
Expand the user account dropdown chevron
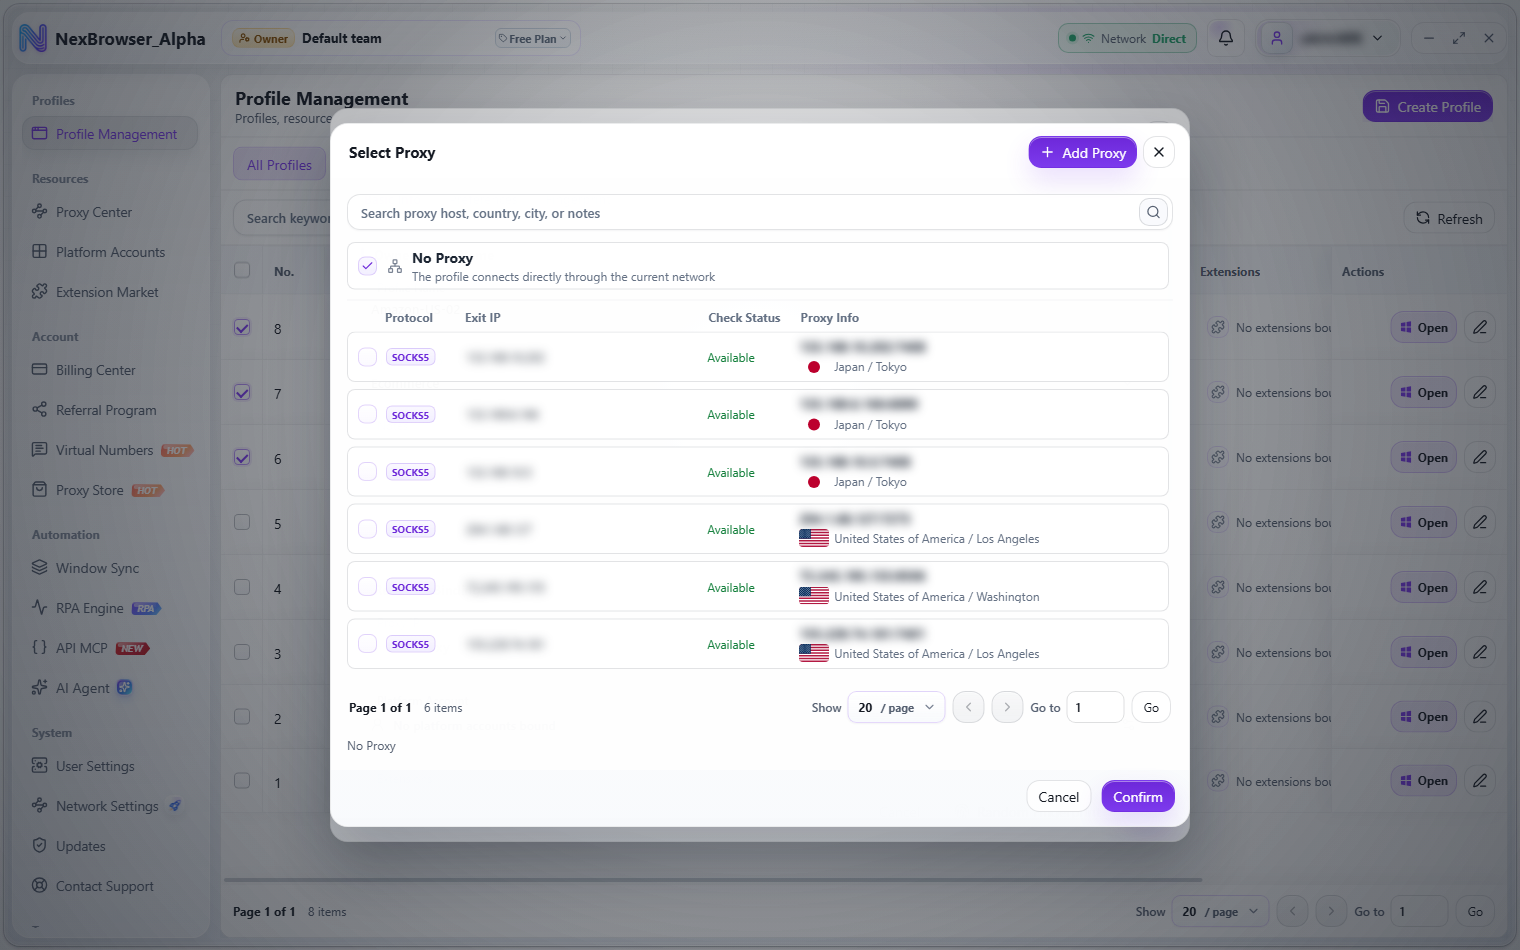coord(1378,38)
